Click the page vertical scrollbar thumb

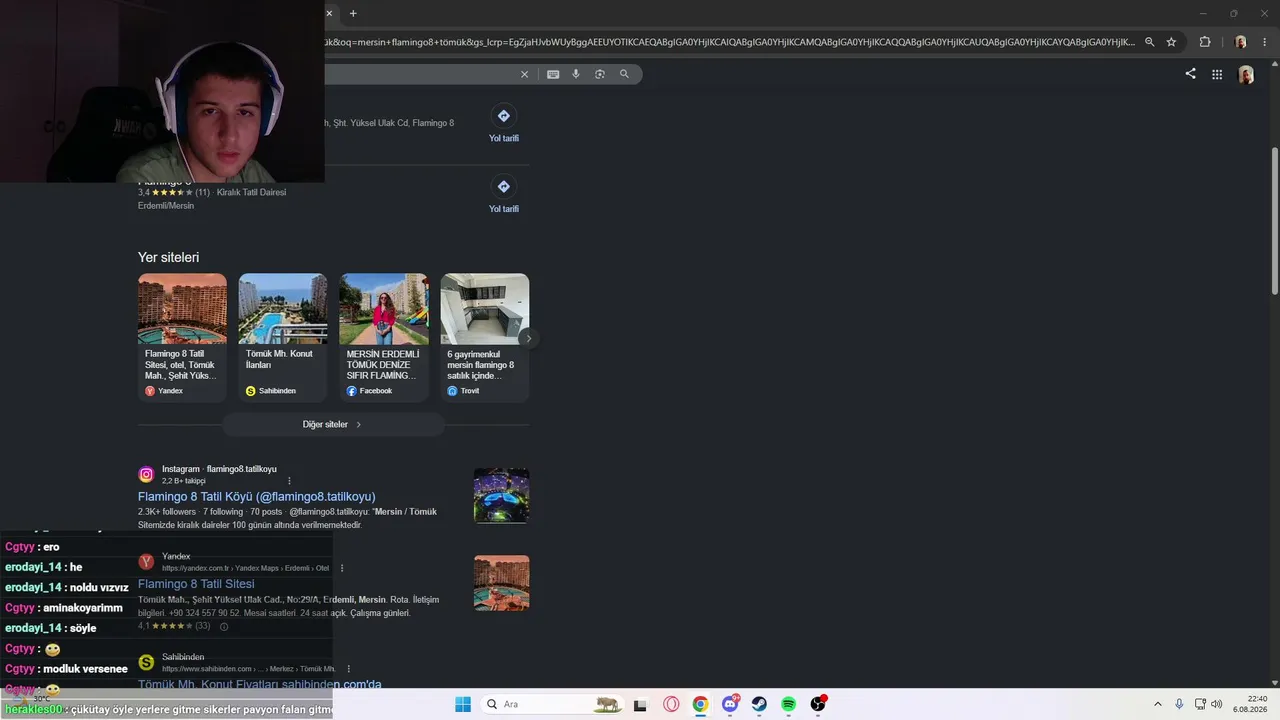pyautogui.click(x=1274, y=220)
